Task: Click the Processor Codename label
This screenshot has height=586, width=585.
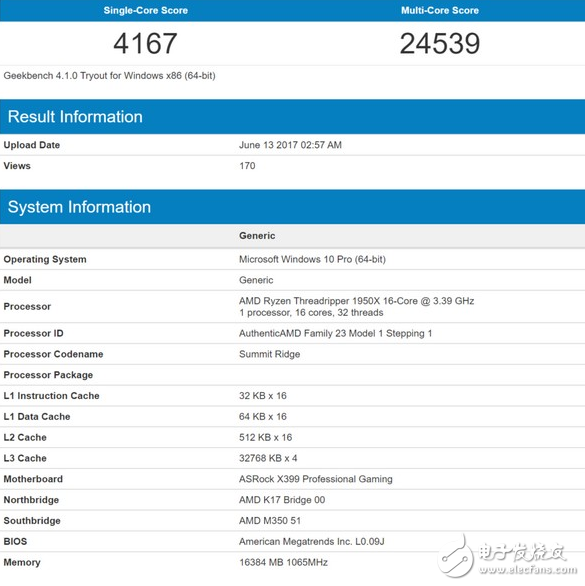Action: click(x=53, y=354)
